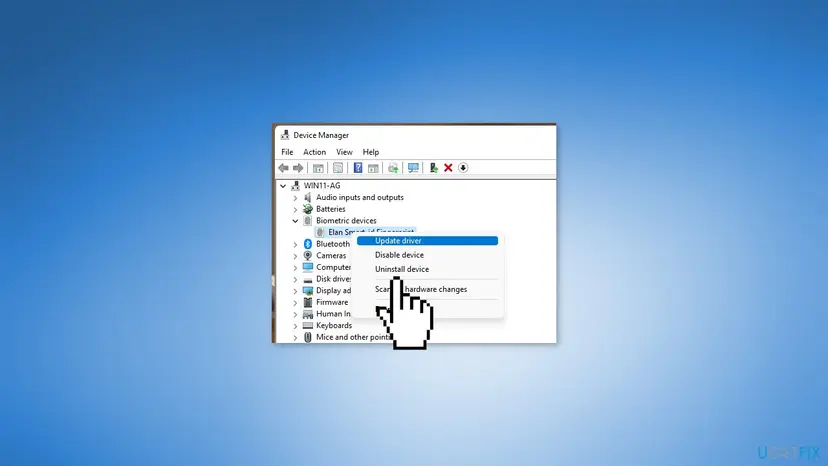The height and width of the screenshot is (466, 828).
Task: Click the Human Interface Devices icon
Action: coord(308,314)
